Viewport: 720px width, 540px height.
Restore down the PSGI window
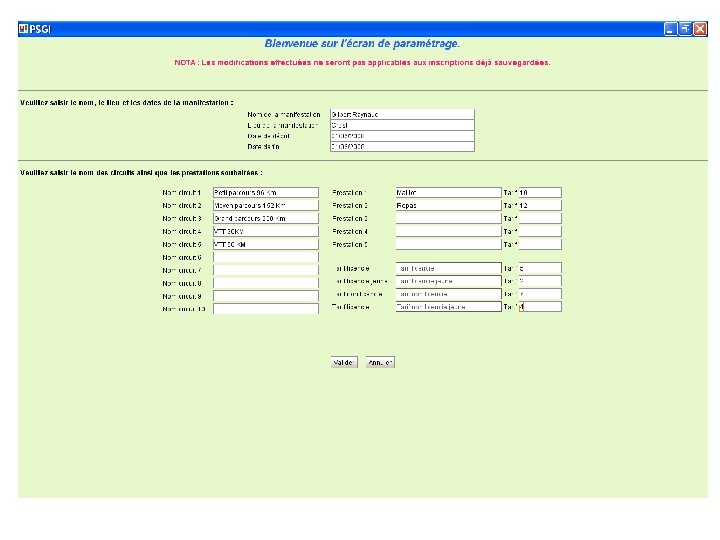click(685, 29)
